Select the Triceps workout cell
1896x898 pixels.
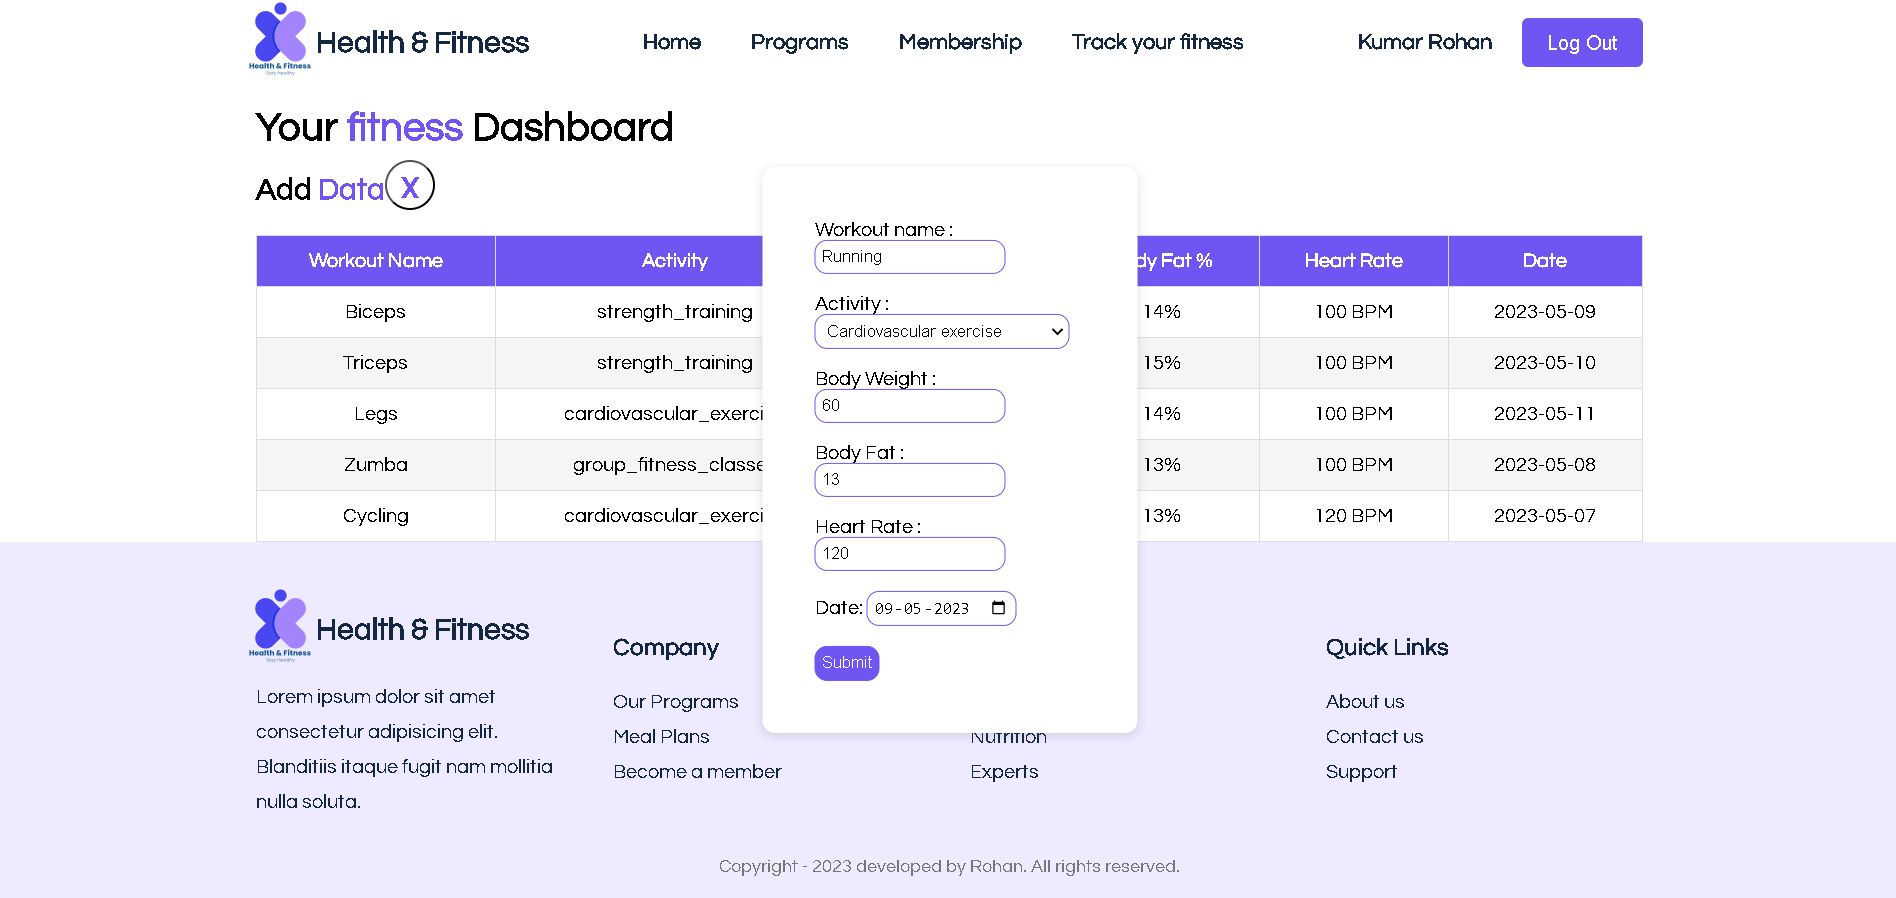(x=376, y=363)
